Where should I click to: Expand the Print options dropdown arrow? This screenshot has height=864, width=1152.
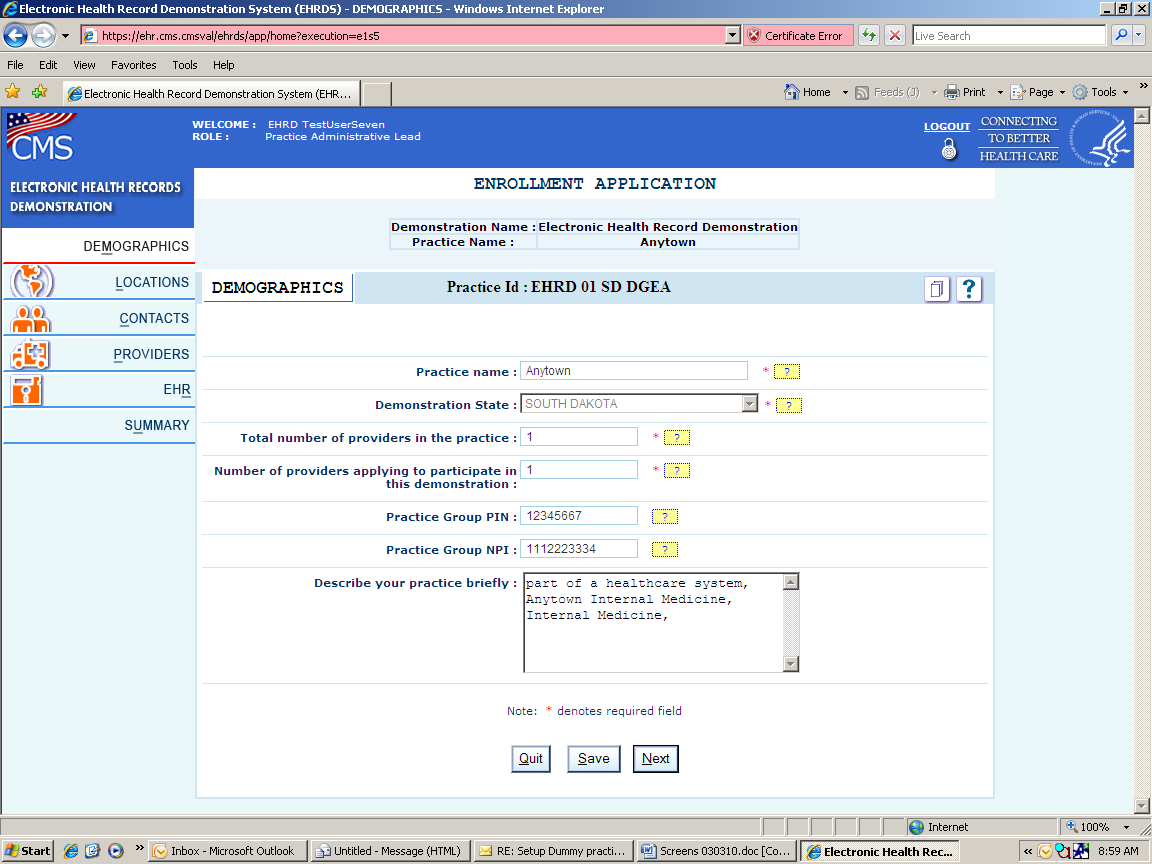1000,93
